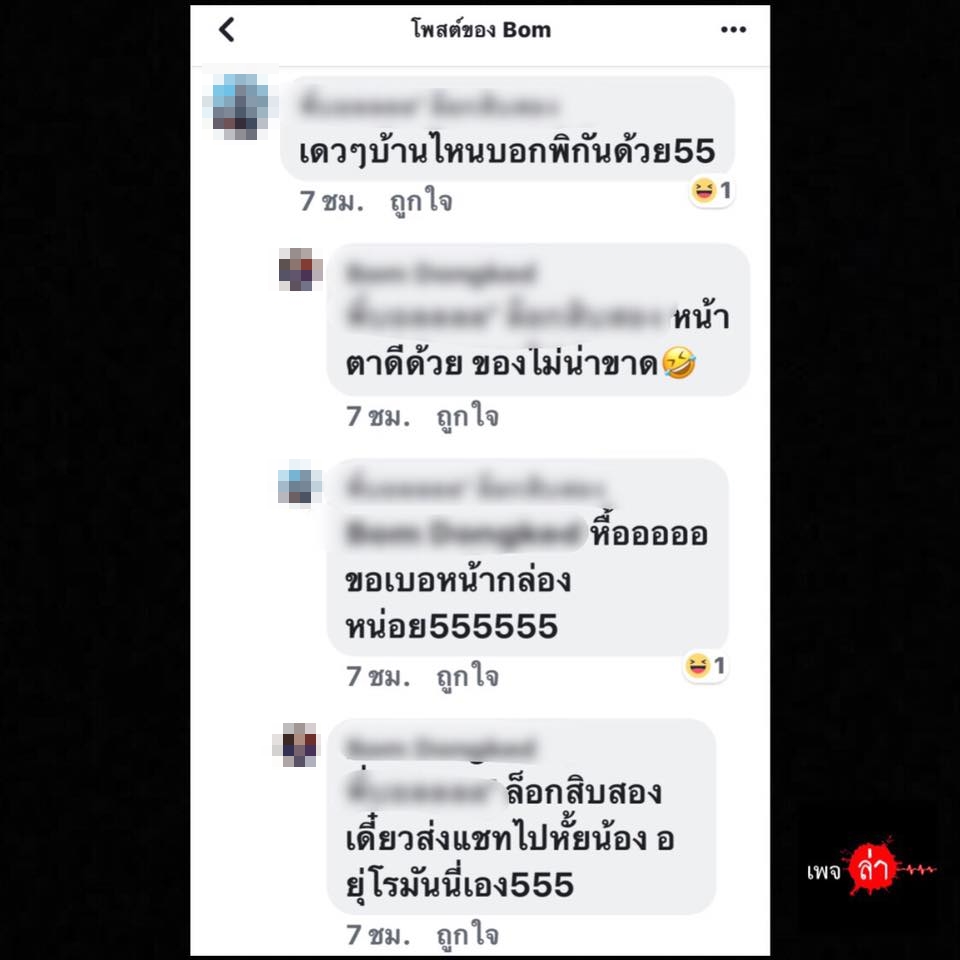
Task: Open the first commenter's pixelated avatar
Action: pyautogui.click(x=240, y=106)
